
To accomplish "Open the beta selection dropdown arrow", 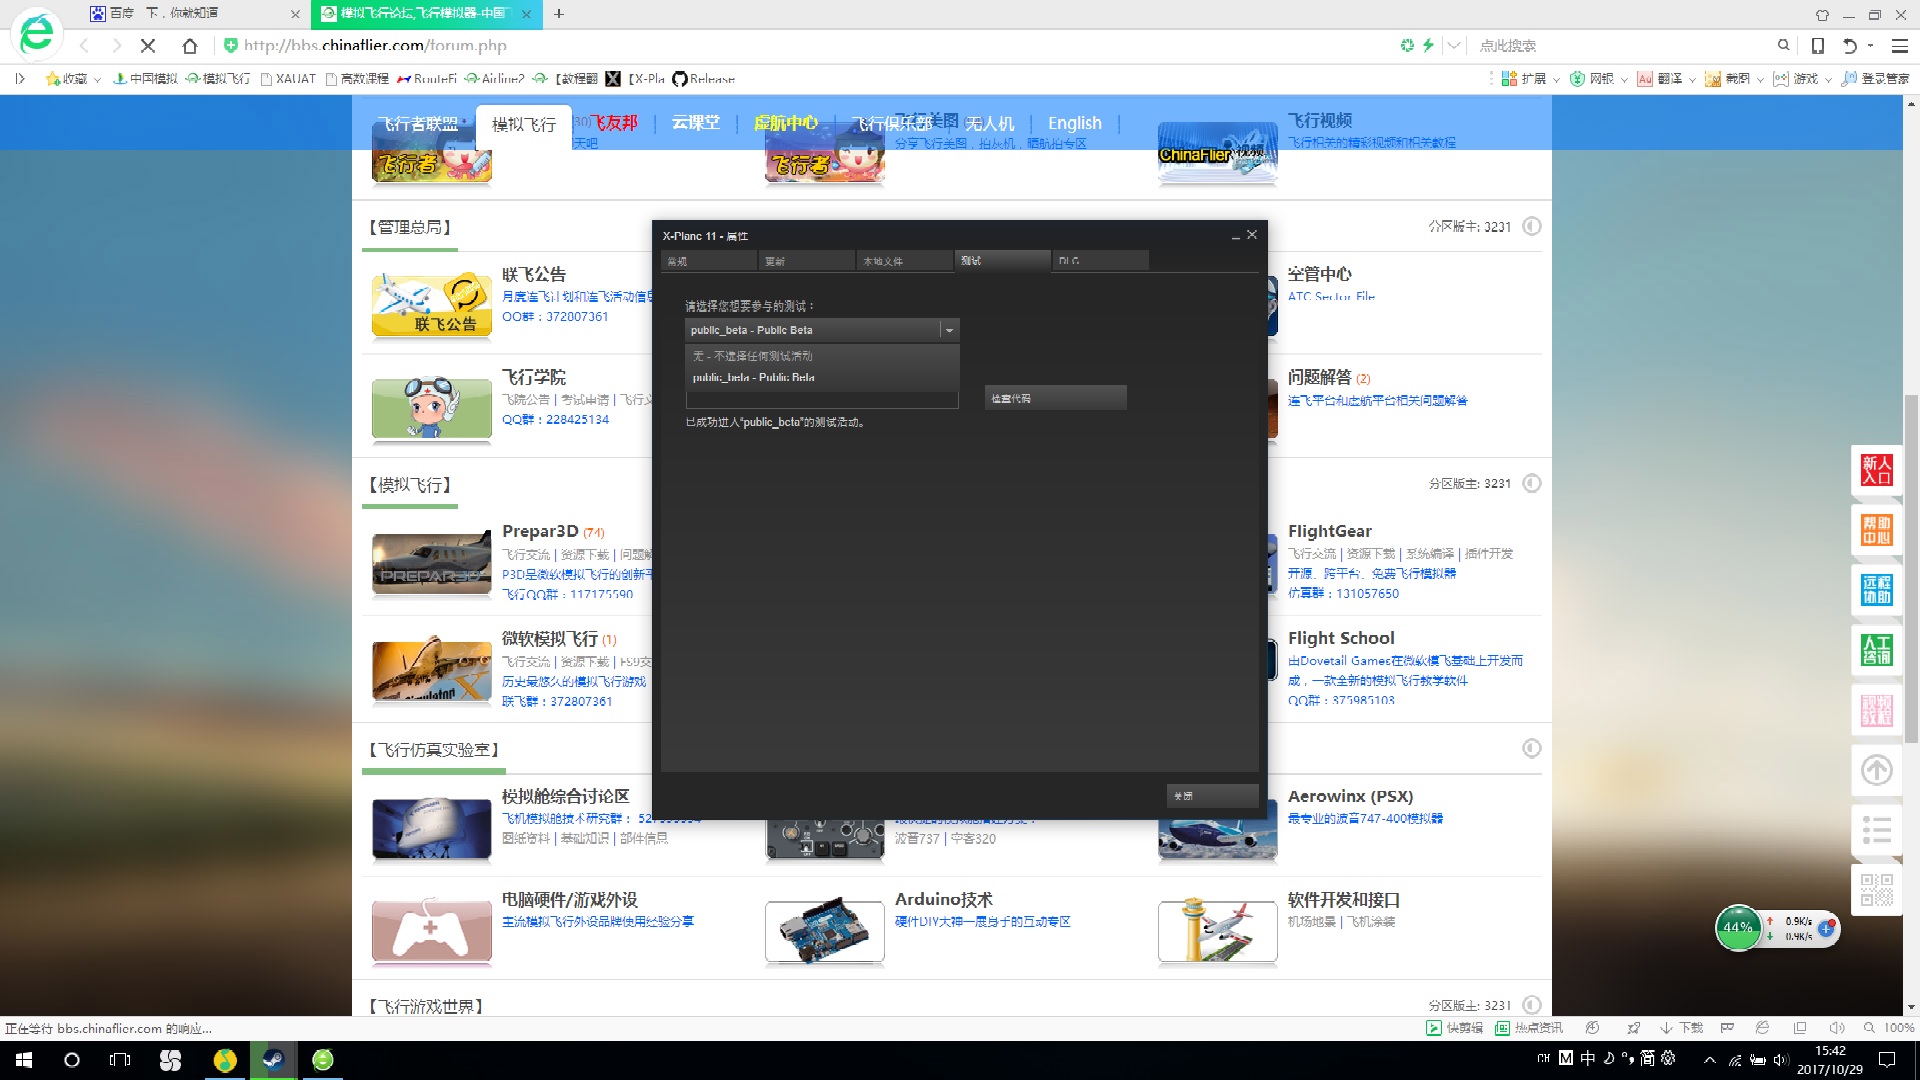I will click(949, 330).
